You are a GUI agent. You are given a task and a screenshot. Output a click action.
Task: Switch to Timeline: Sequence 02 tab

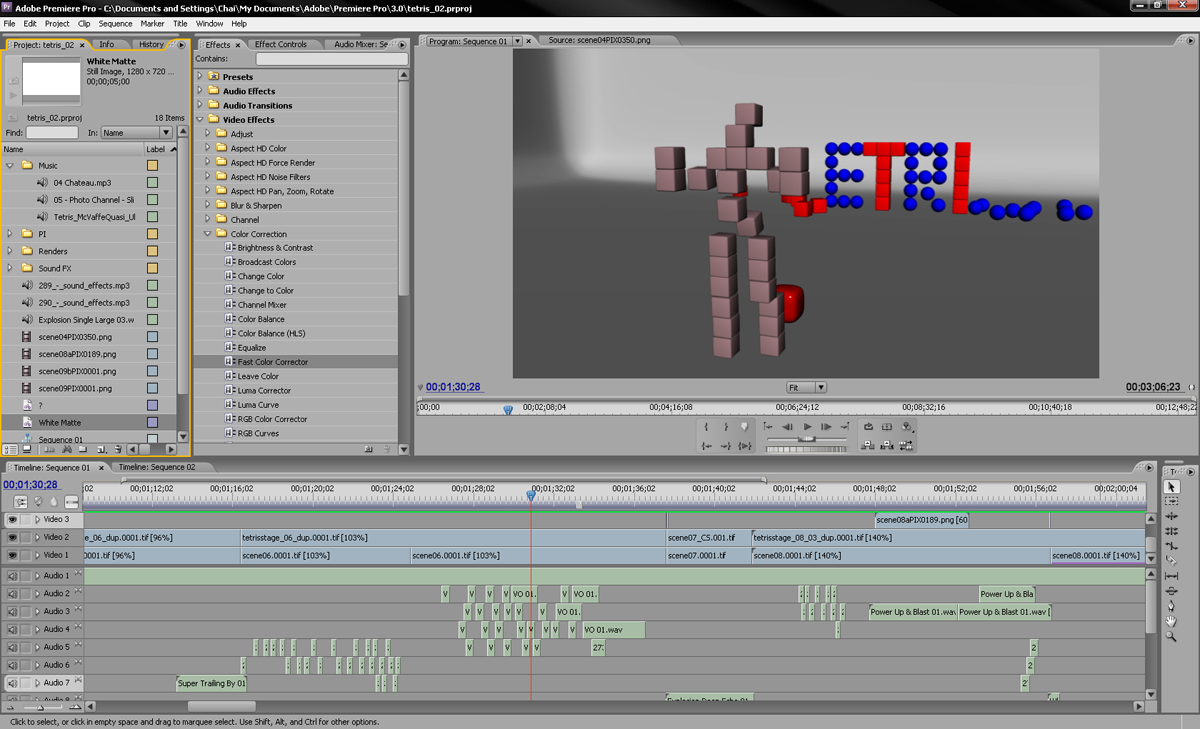pos(156,467)
